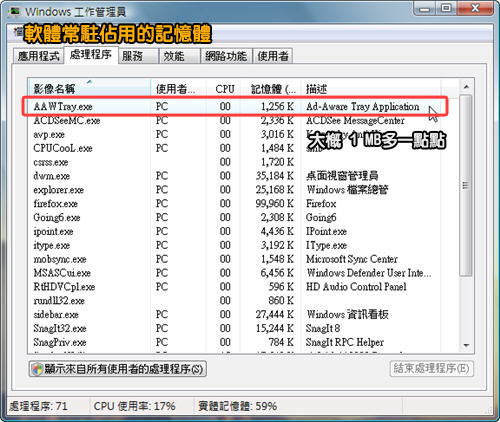Sort by 記憶體 column header

271,89
